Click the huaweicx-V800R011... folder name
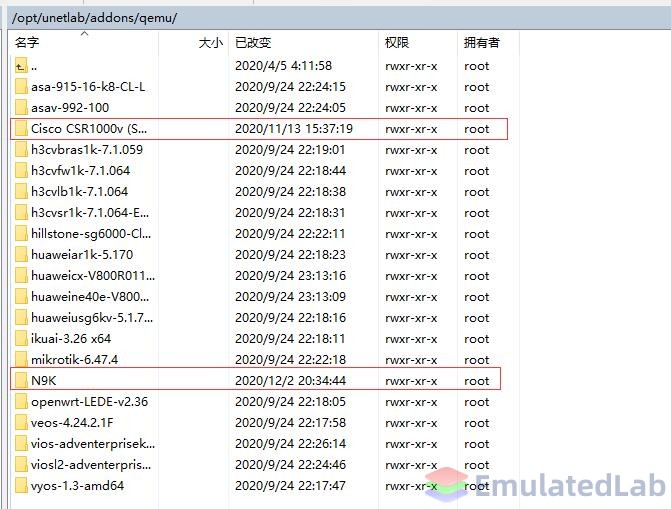Screen dimensions: 671x509 click(x=93, y=276)
